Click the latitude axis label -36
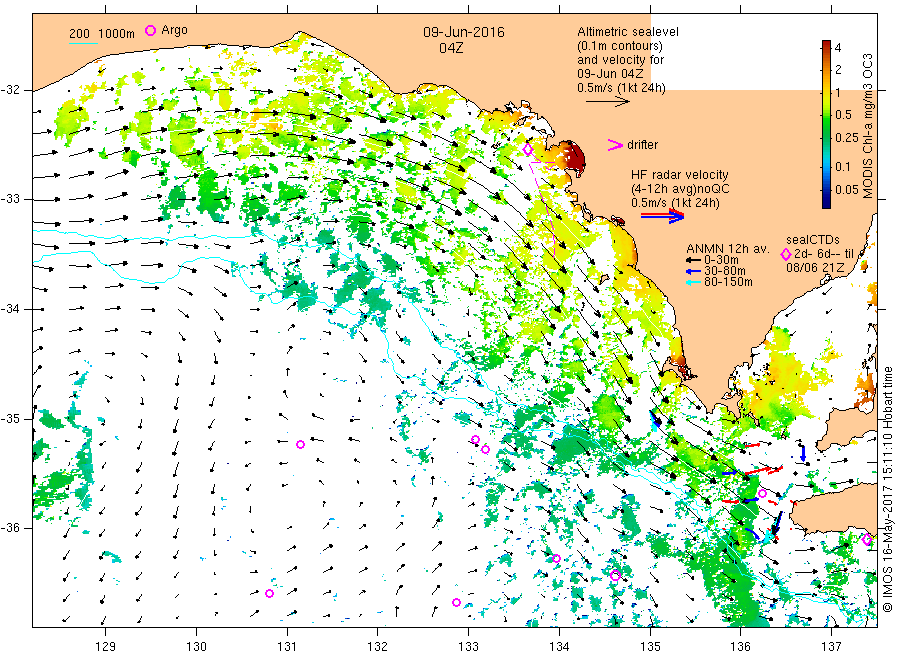 click(x=10, y=528)
